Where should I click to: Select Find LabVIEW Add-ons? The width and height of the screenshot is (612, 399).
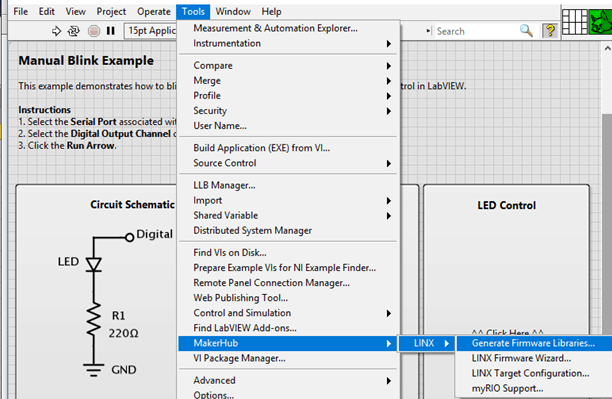tap(288, 328)
